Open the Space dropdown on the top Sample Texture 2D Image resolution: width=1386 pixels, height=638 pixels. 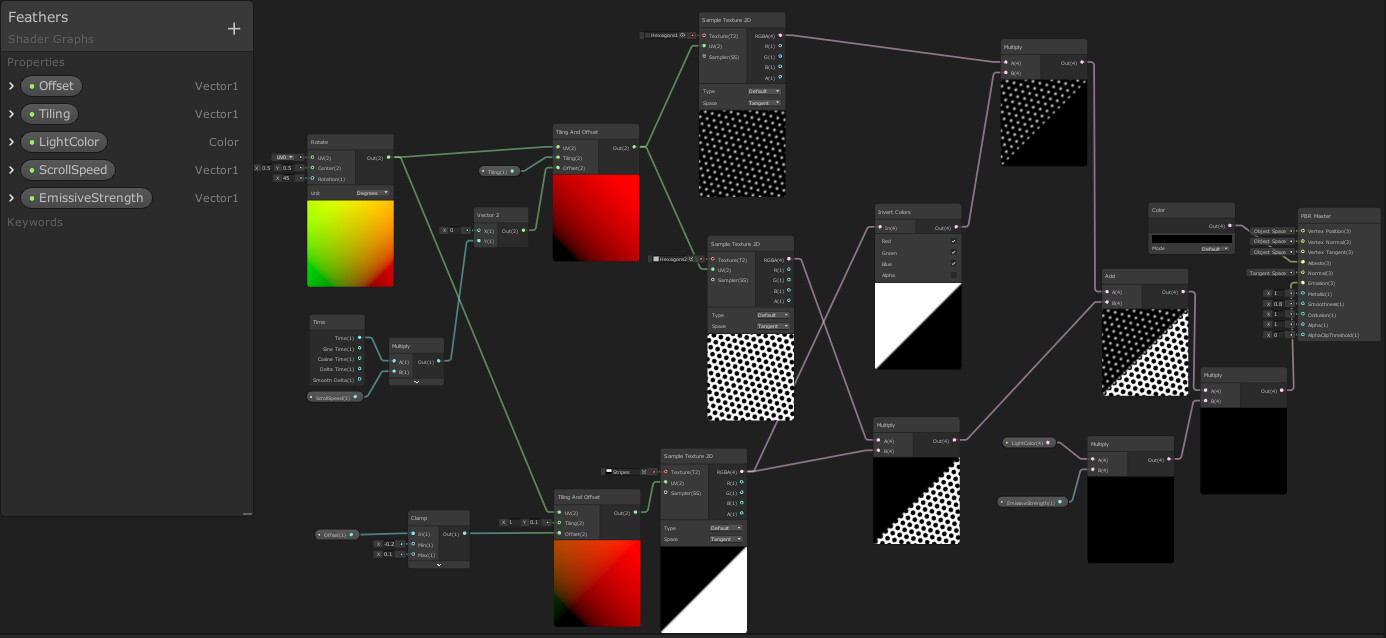tap(763, 102)
